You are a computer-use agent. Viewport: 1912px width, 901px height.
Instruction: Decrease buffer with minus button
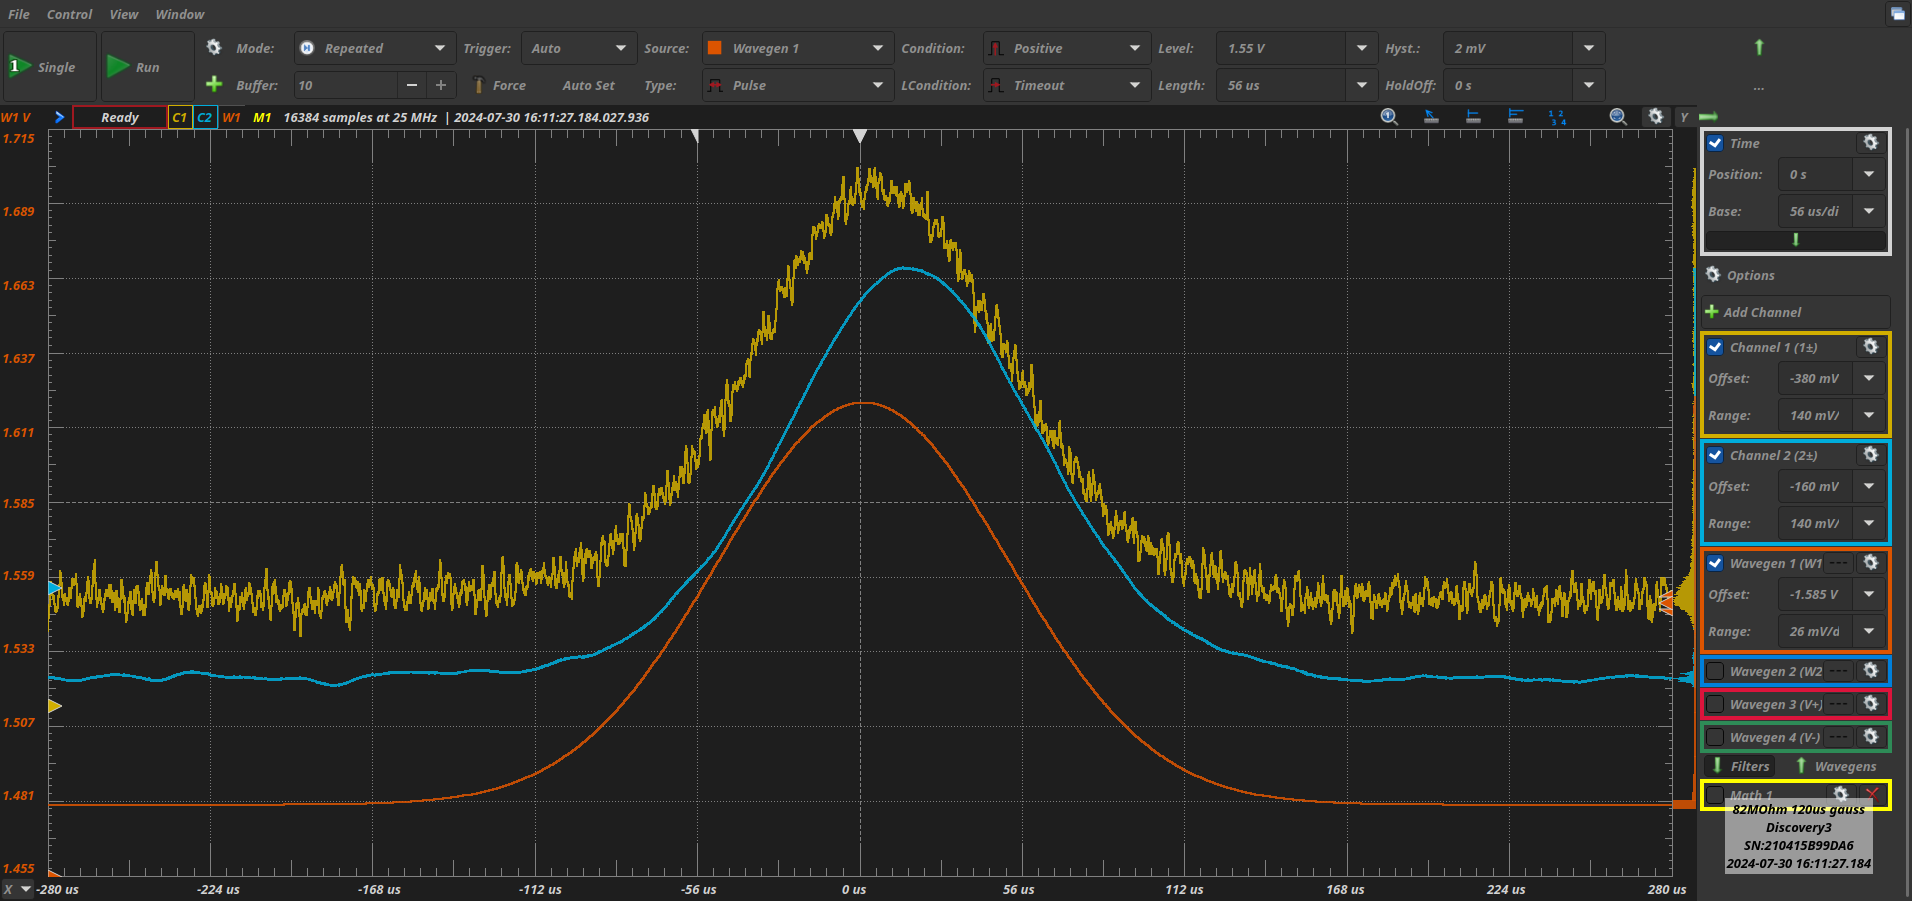(412, 85)
